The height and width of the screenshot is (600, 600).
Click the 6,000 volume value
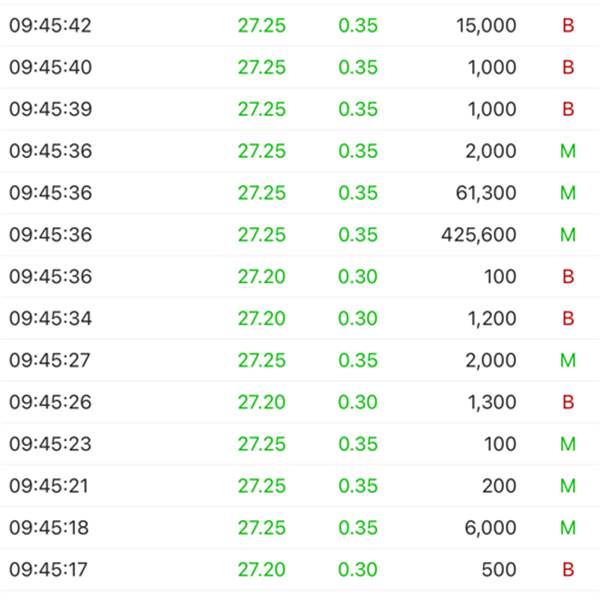pos(489,528)
